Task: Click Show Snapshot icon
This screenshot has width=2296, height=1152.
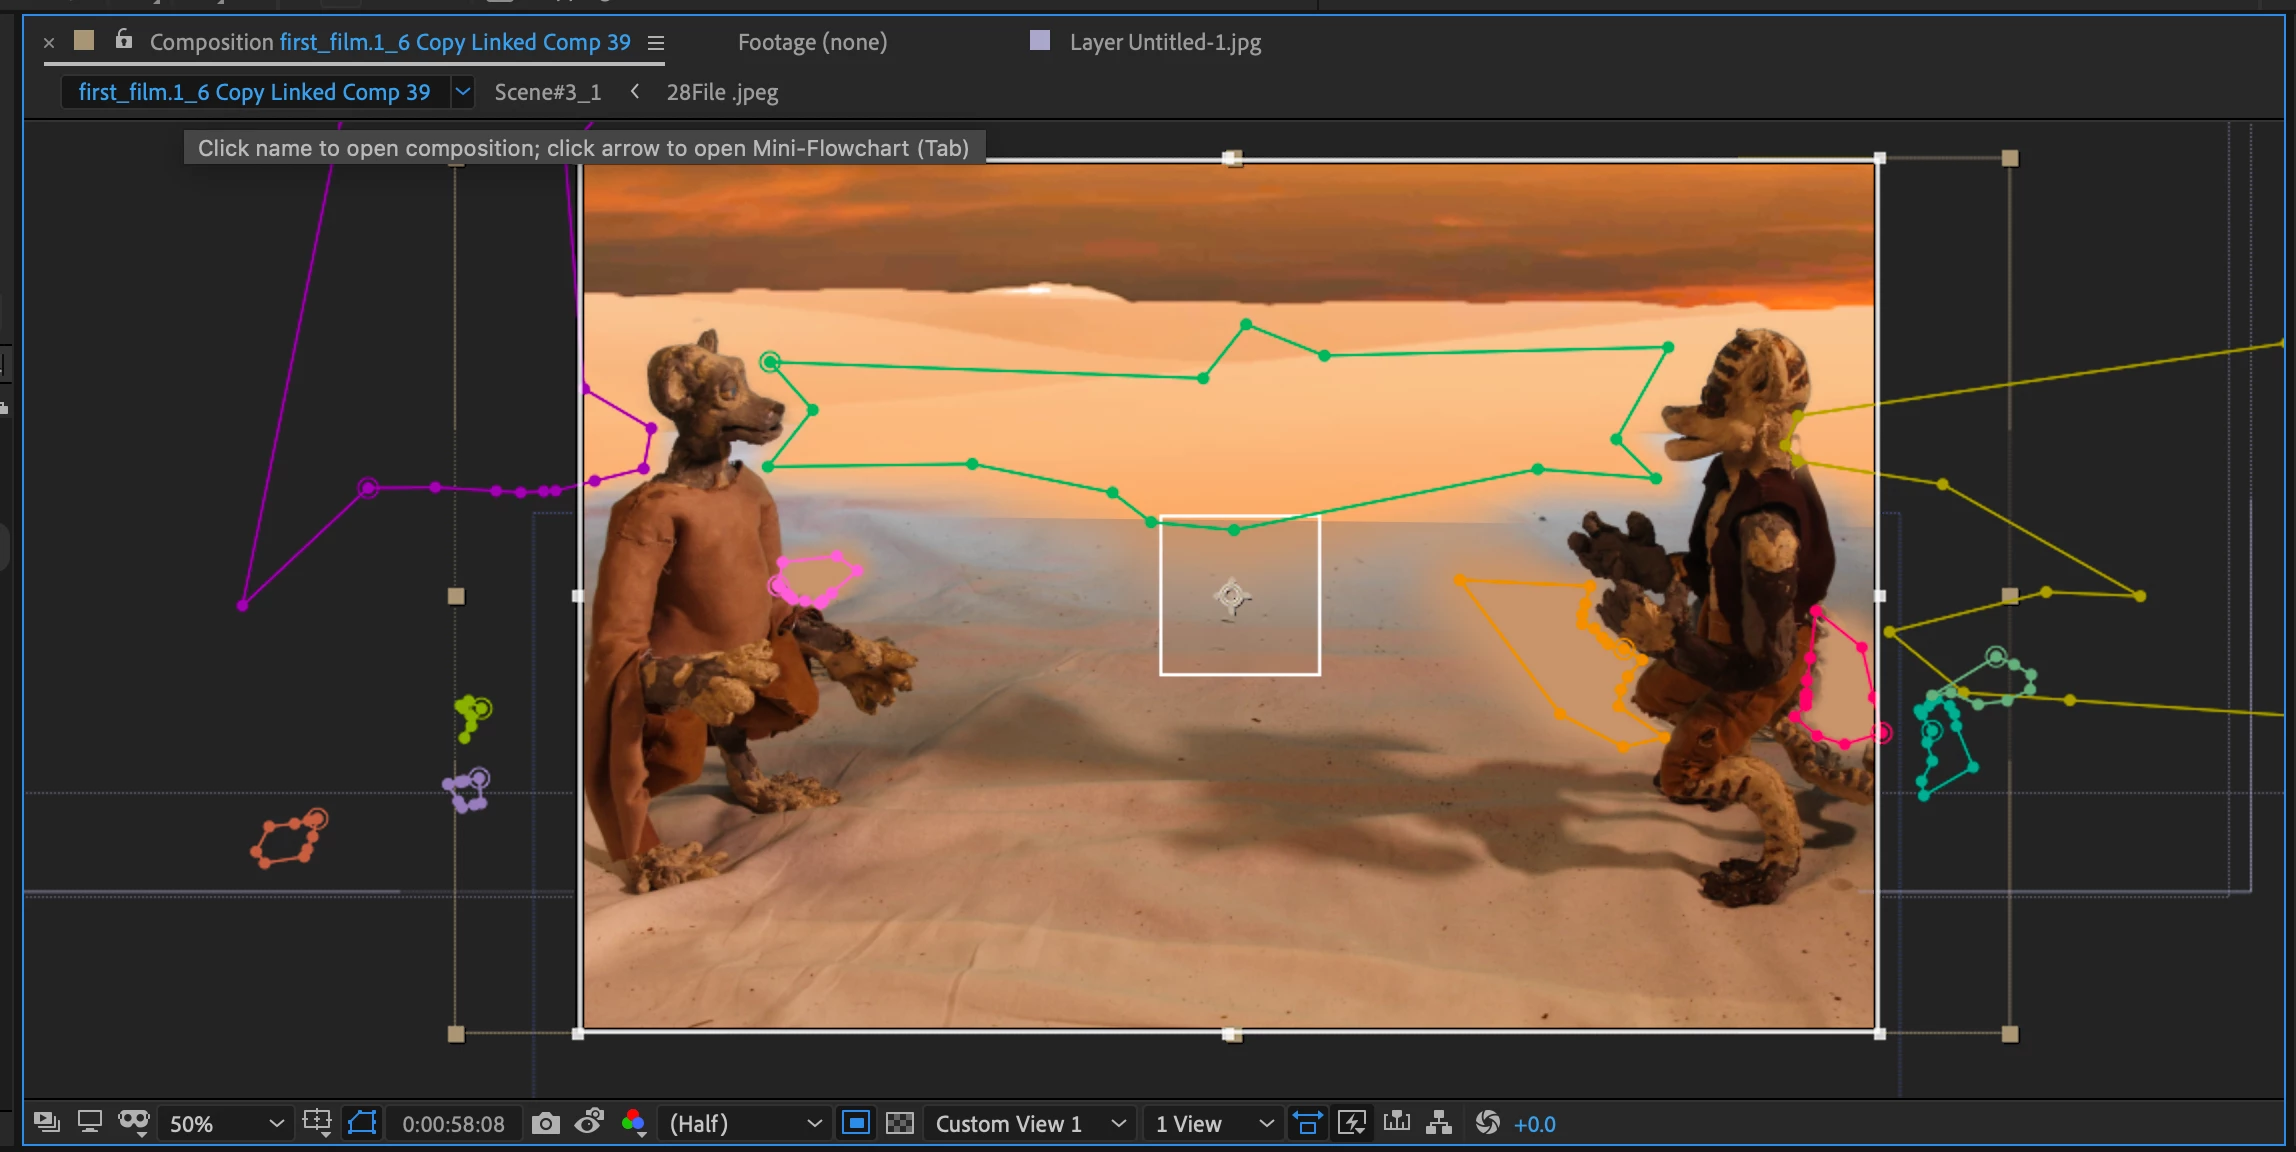Action: point(589,1123)
